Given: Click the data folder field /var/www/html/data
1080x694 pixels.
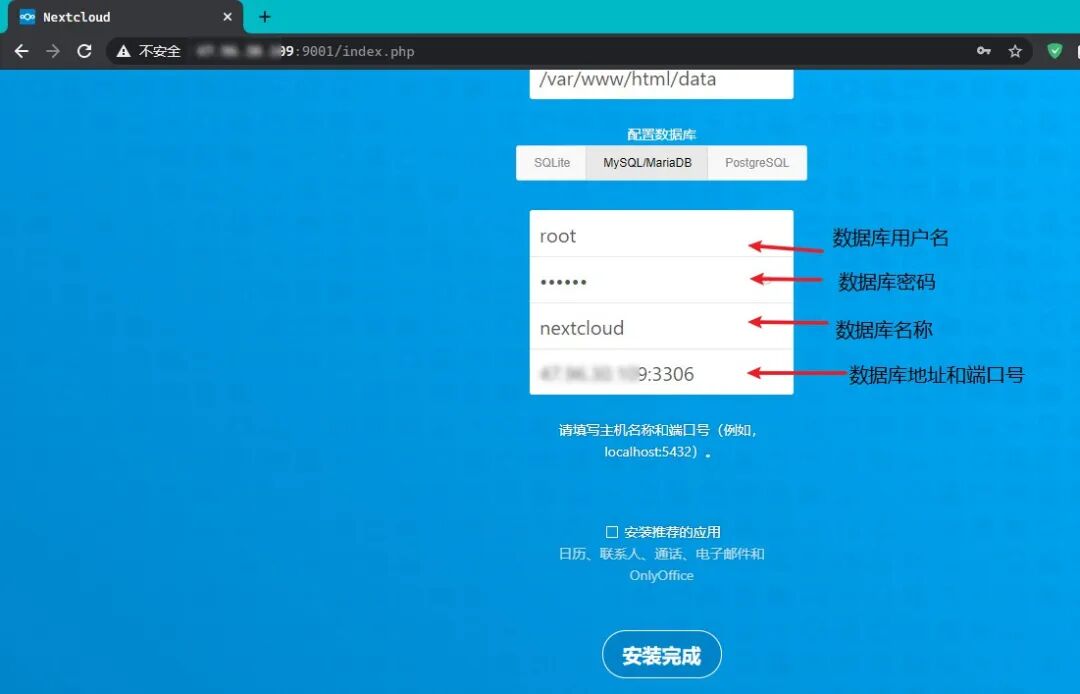Looking at the screenshot, I should (x=661, y=83).
